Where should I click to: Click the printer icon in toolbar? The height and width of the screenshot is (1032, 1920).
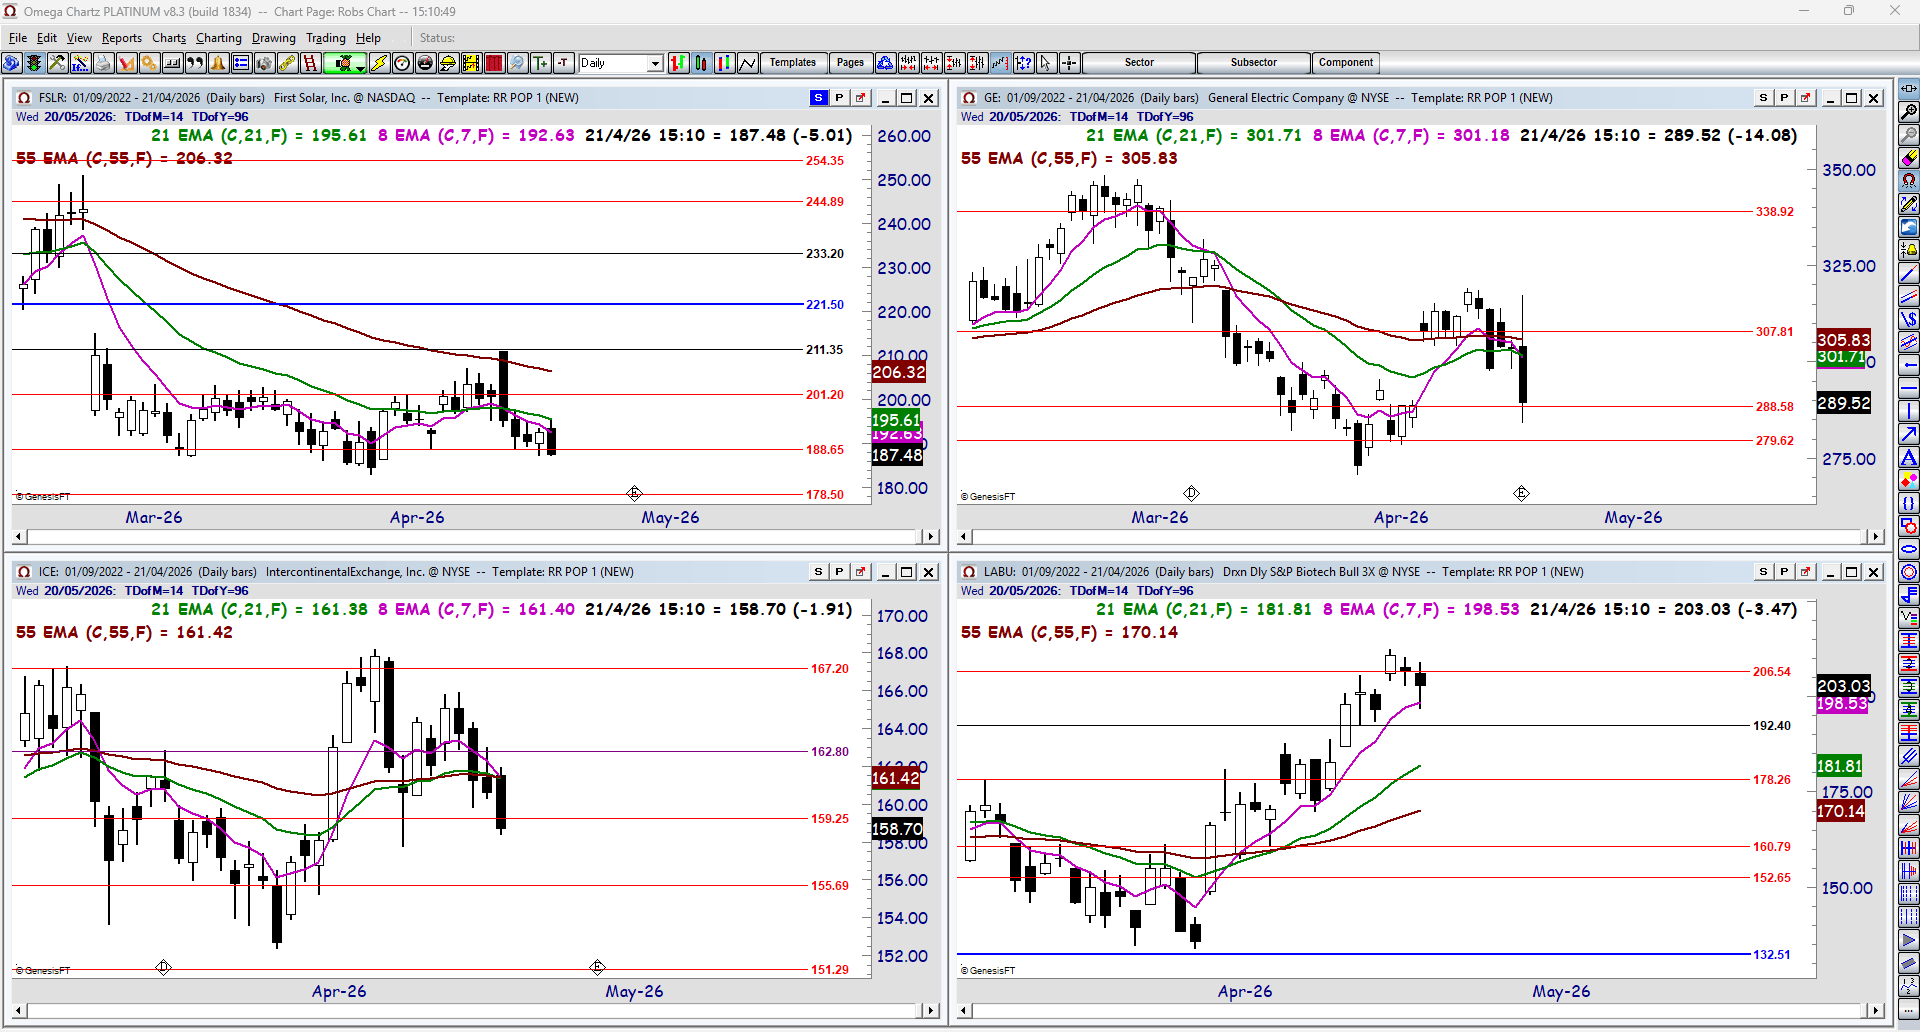tap(103, 63)
